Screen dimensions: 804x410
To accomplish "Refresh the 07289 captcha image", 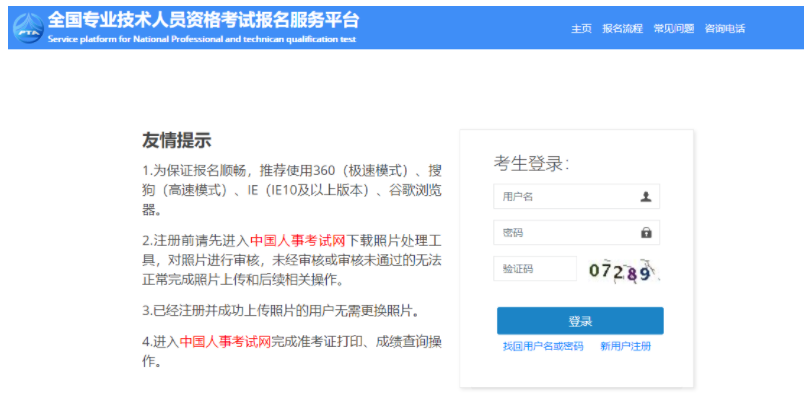I will click(x=626, y=270).
